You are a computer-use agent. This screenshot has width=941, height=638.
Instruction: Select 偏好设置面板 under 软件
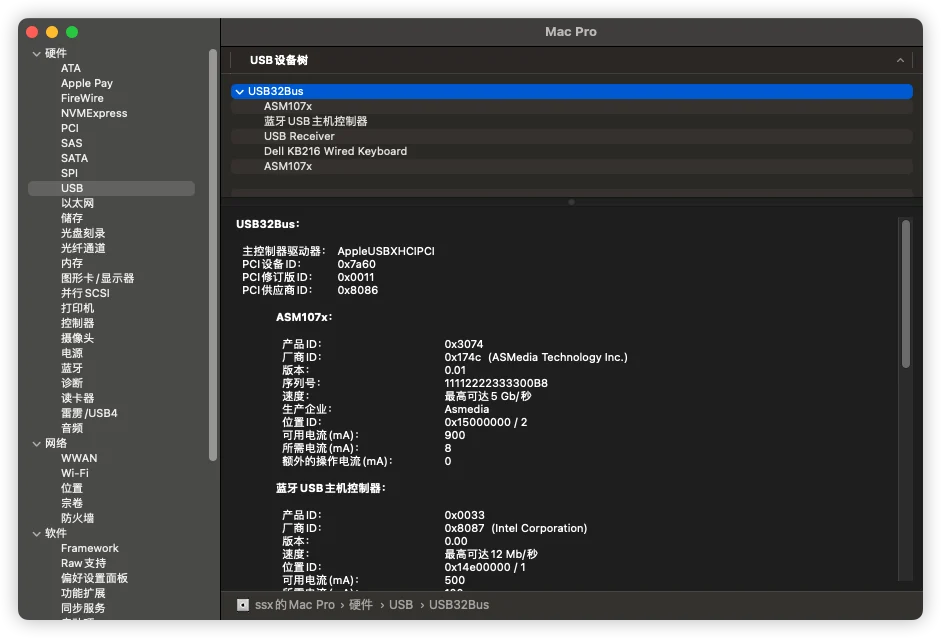(x=94, y=579)
